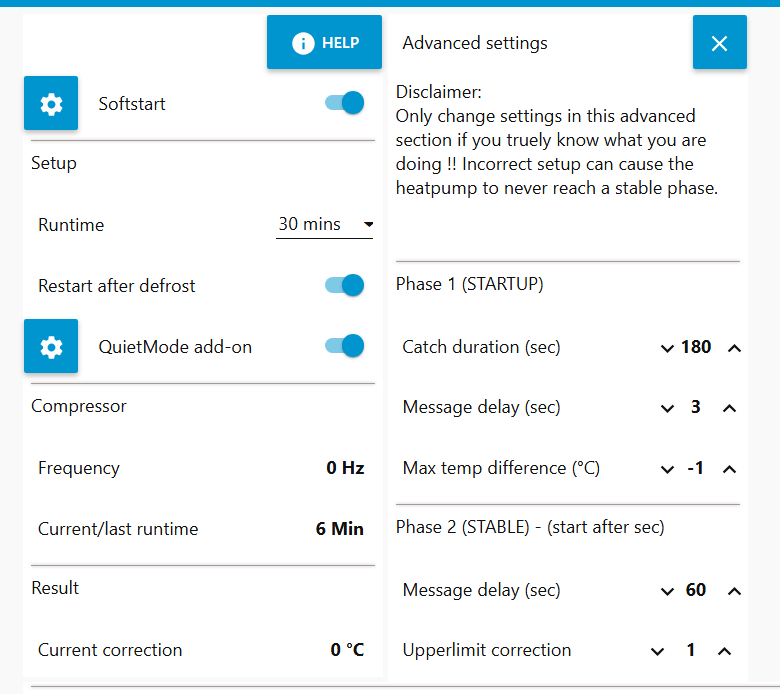Raise the Max temp difference value

click(x=729, y=469)
